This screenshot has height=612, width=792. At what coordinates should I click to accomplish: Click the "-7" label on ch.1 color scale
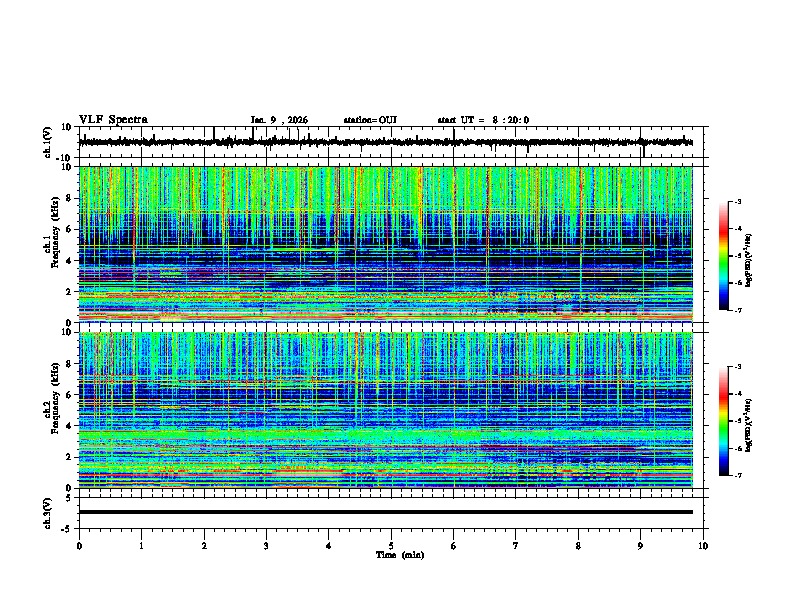click(x=738, y=310)
